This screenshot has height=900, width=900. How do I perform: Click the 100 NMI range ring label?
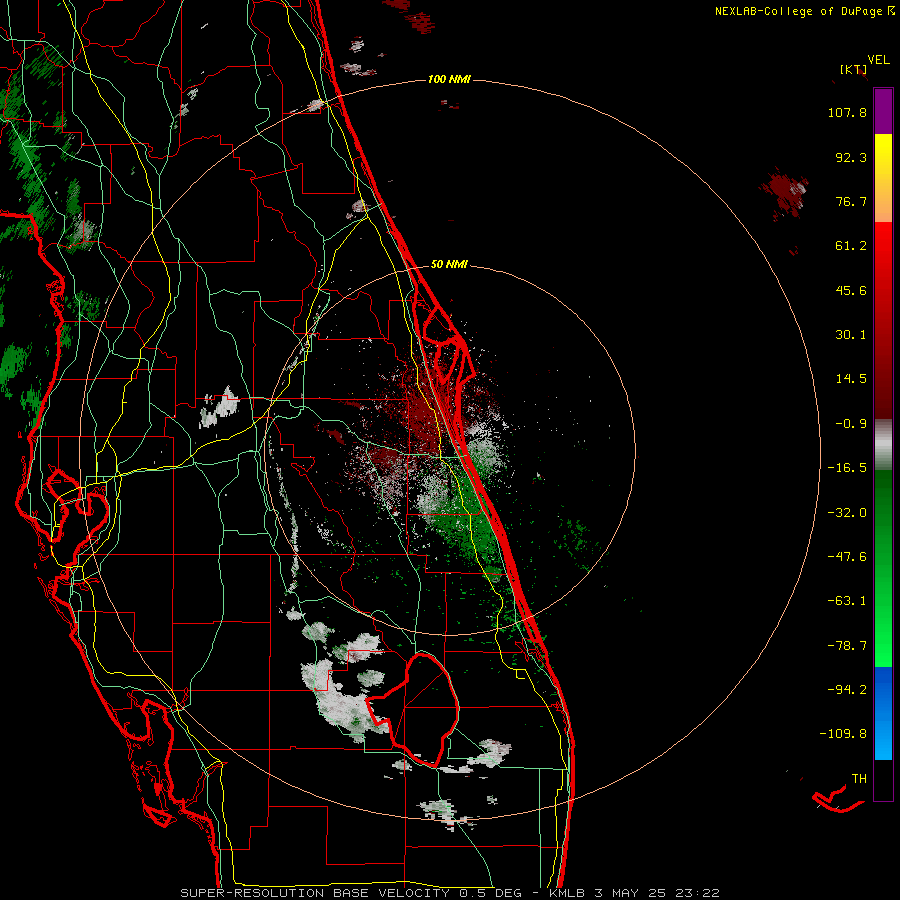(449, 79)
